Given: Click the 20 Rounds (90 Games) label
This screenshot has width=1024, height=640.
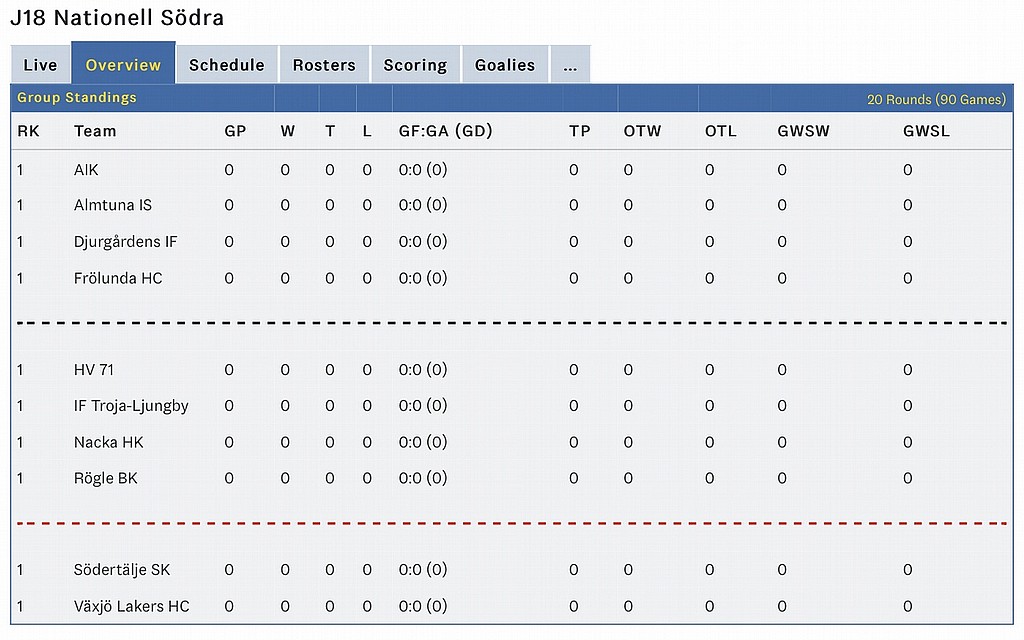Looking at the screenshot, I should [x=936, y=99].
